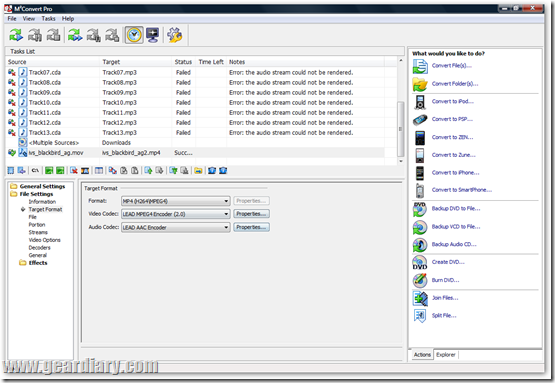Open the Format dropdown showing MP4
Screen dimensions: 555x383
point(176,201)
